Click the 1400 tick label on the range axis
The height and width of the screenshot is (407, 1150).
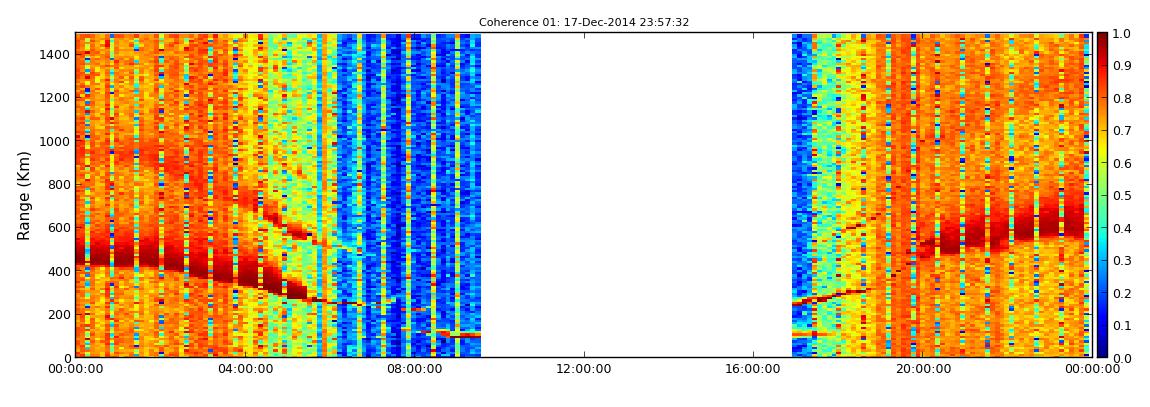click(55, 54)
